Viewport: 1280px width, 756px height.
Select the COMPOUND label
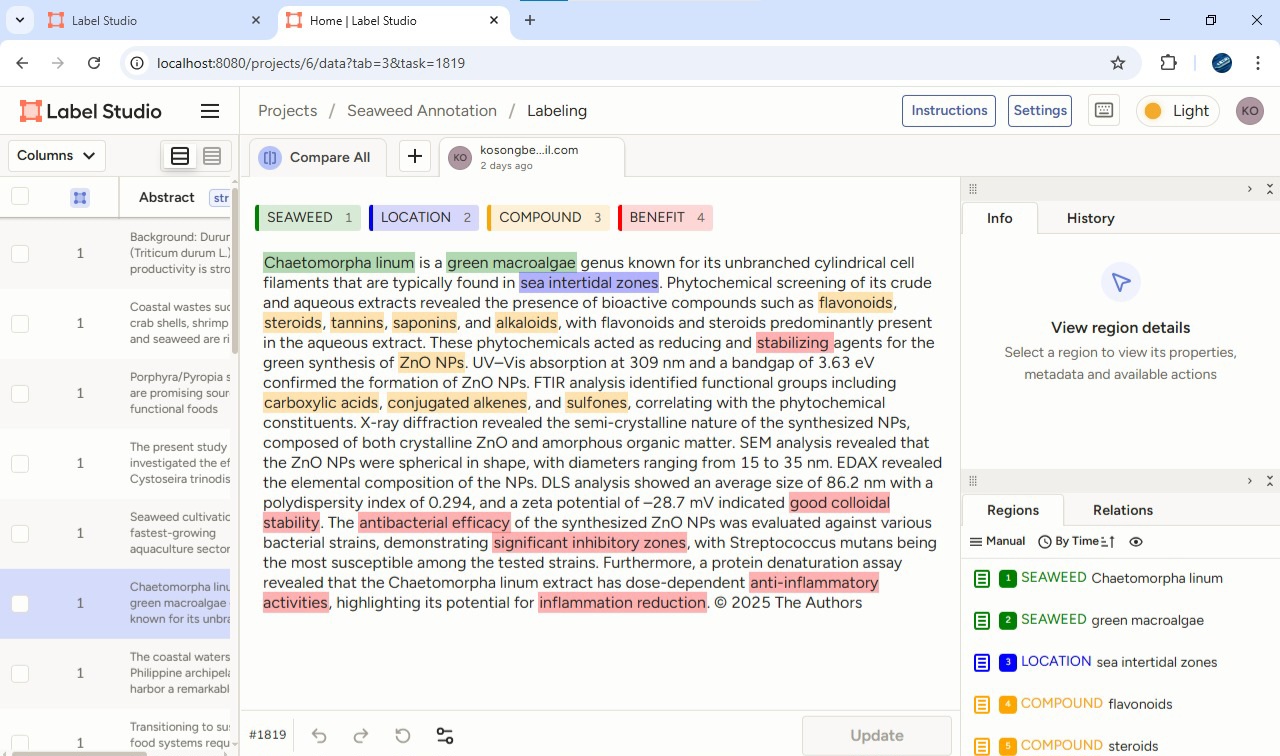(548, 218)
